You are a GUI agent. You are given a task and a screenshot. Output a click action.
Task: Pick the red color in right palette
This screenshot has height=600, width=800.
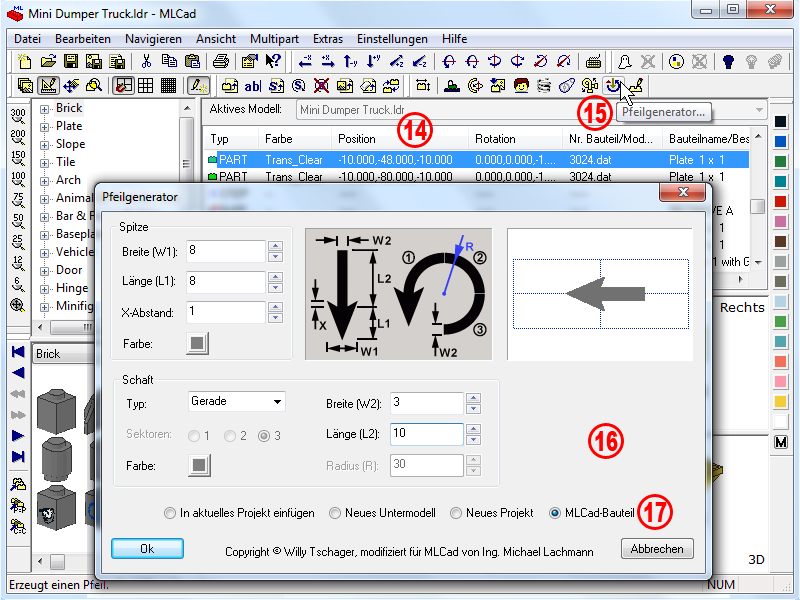tap(781, 201)
